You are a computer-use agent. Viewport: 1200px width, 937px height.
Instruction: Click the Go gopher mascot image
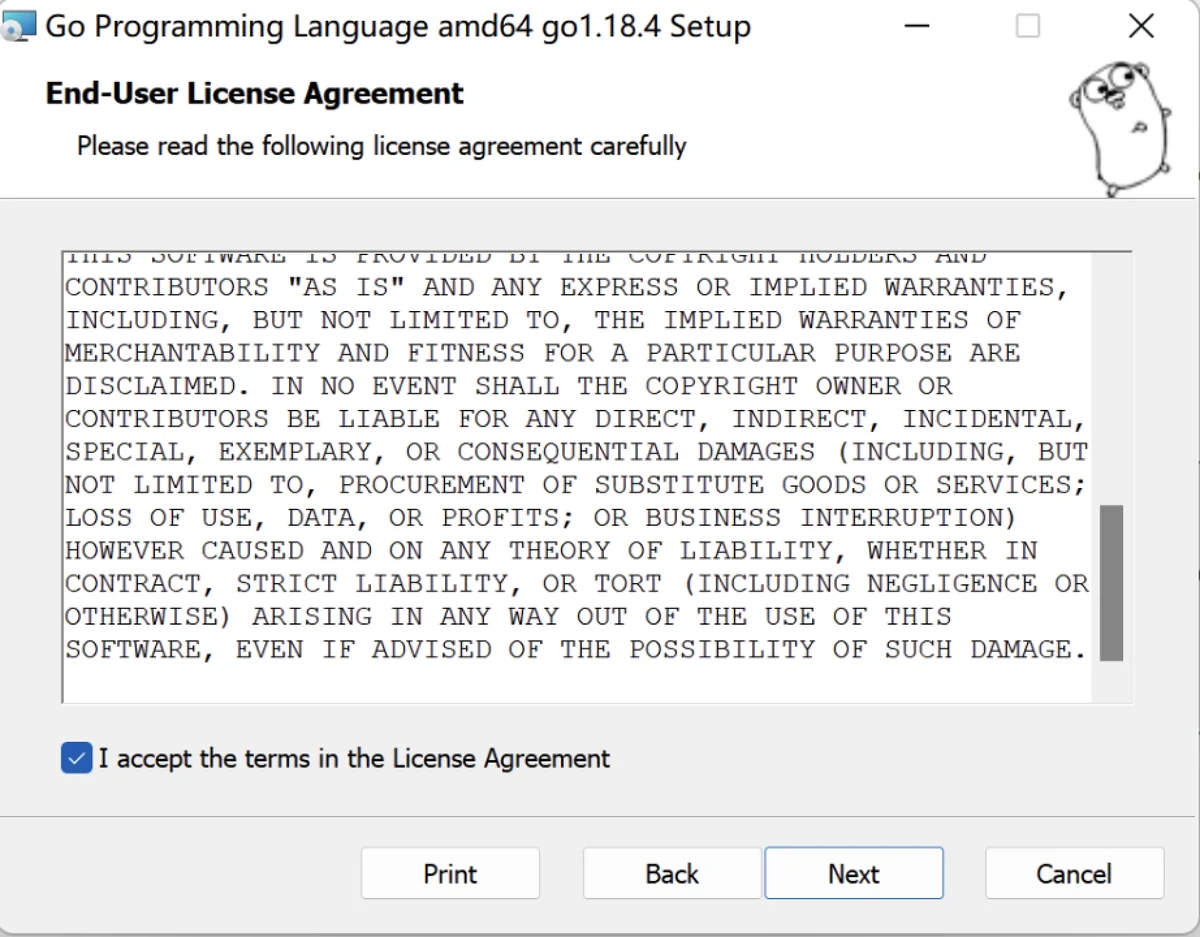click(x=1118, y=128)
